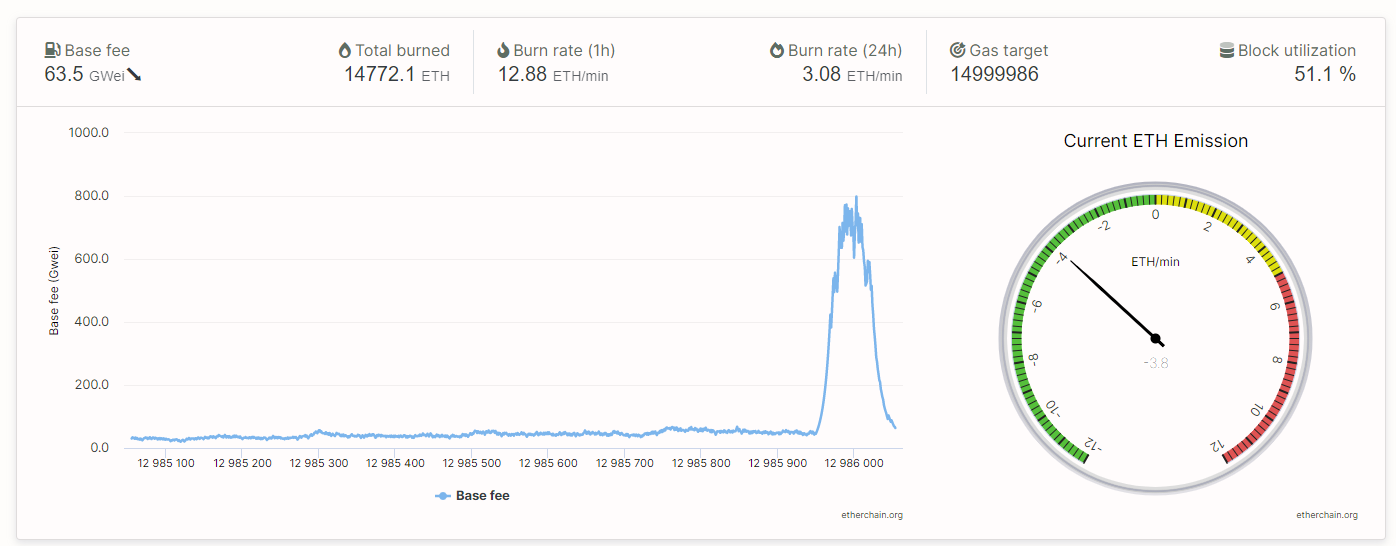Click the 14772.1 ETH total burned value
This screenshot has width=1396, height=546.
click(x=396, y=75)
